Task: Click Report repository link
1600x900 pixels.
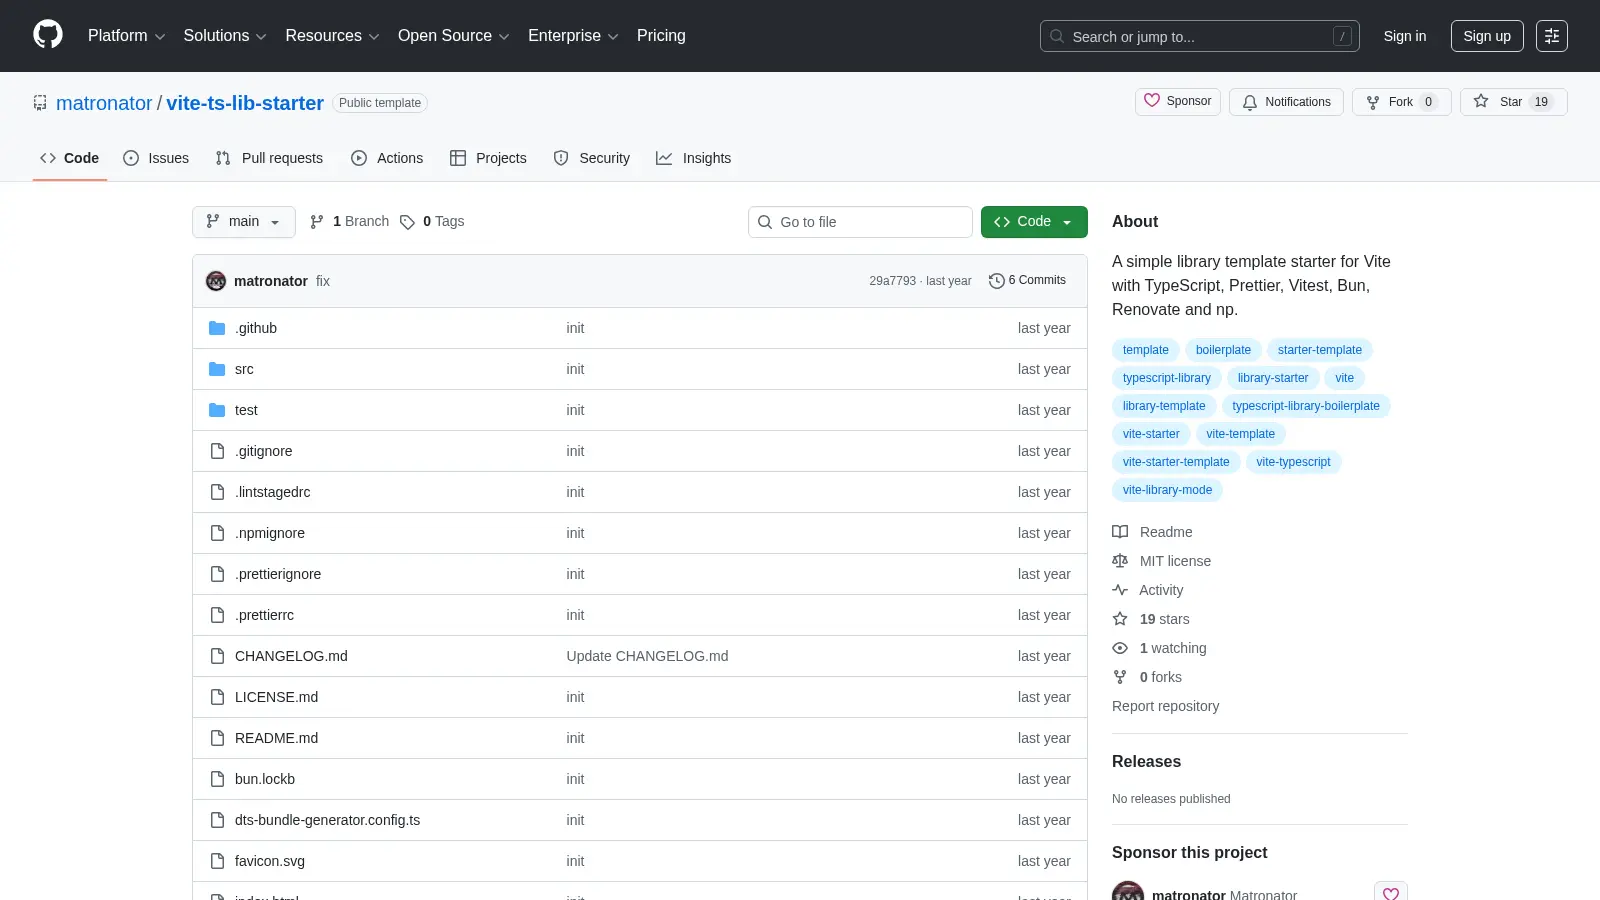Action: coord(1165,706)
